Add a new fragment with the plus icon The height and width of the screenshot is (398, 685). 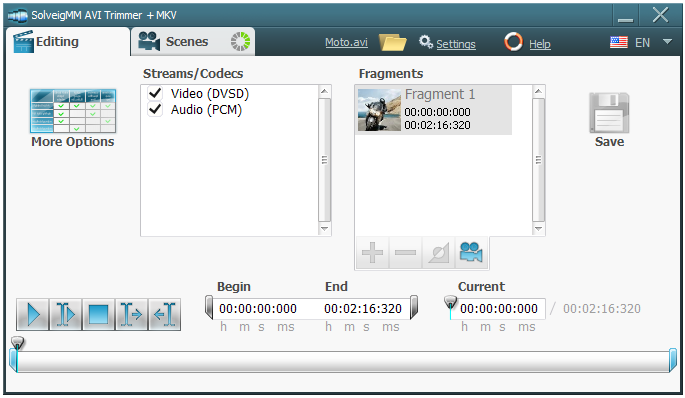[x=372, y=253]
